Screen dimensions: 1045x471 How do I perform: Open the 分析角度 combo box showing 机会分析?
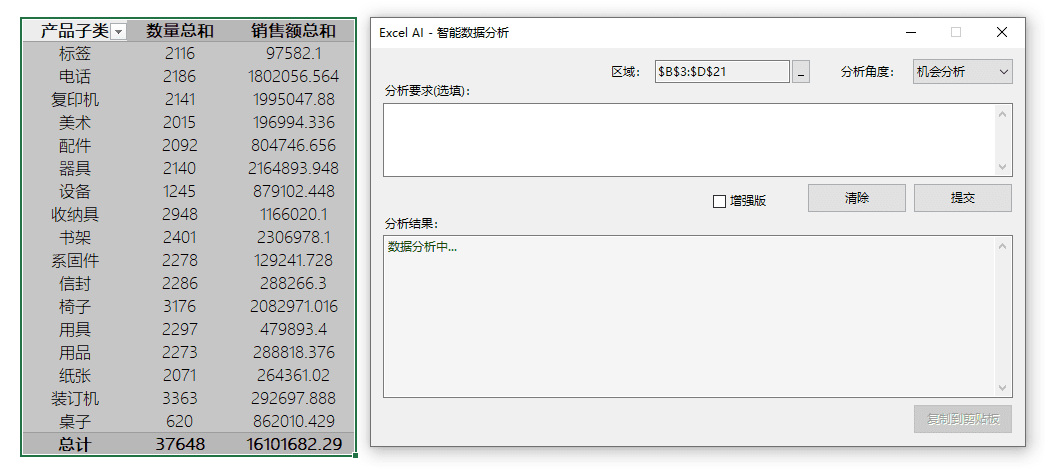click(962, 72)
